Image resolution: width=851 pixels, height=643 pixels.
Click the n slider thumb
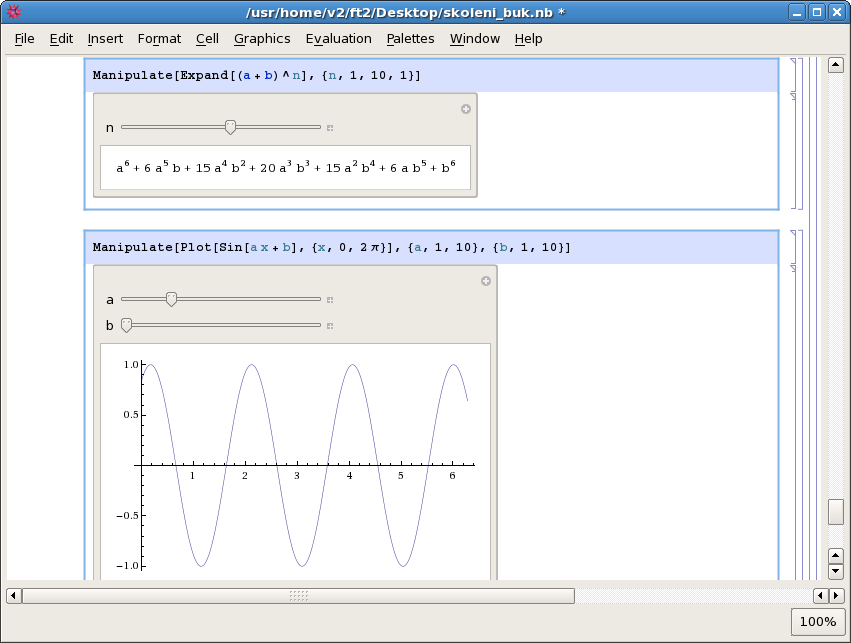pyautogui.click(x=230, y=128)
